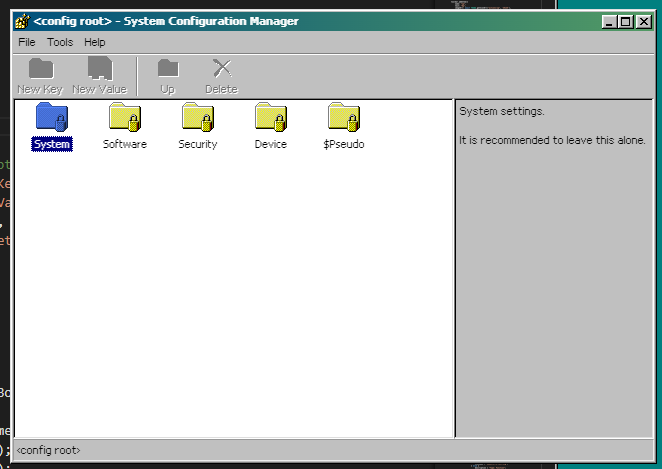This screenshot has height=469, width=662.
Task: Minimize the System Configuration Manager window
Action: click(608, 22)
